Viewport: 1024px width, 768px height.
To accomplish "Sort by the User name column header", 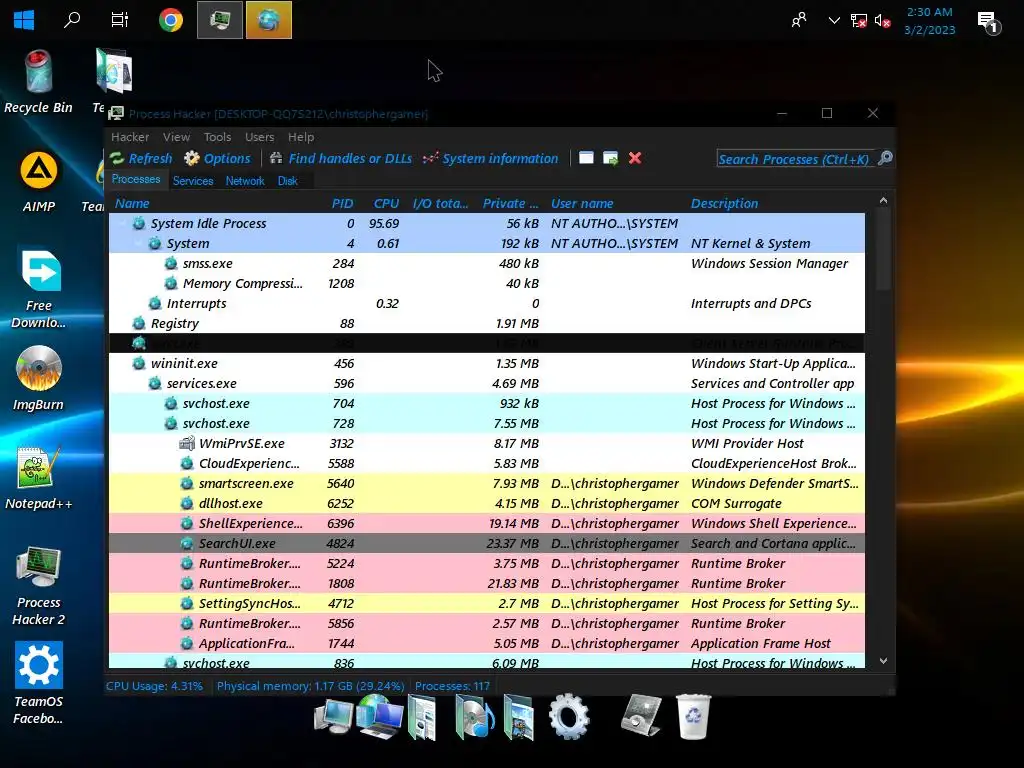I will pyautogui.click(x=582, y=203).
